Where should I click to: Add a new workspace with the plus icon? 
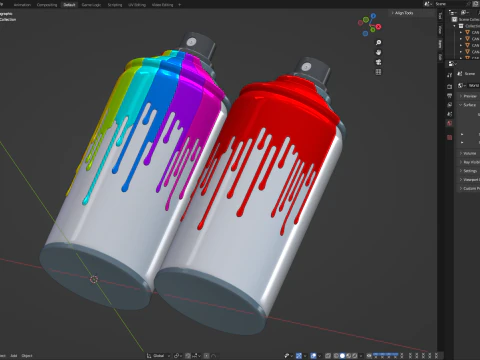179,5
